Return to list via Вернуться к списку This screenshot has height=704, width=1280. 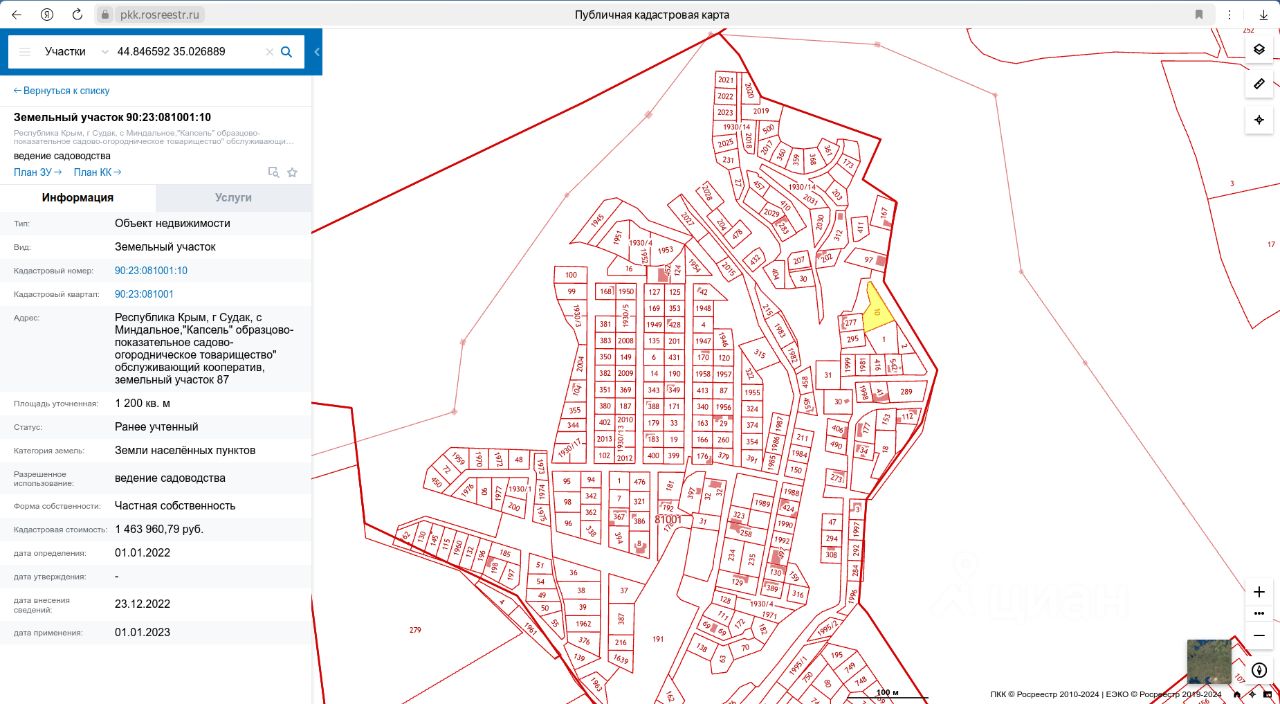click(61, 90)
